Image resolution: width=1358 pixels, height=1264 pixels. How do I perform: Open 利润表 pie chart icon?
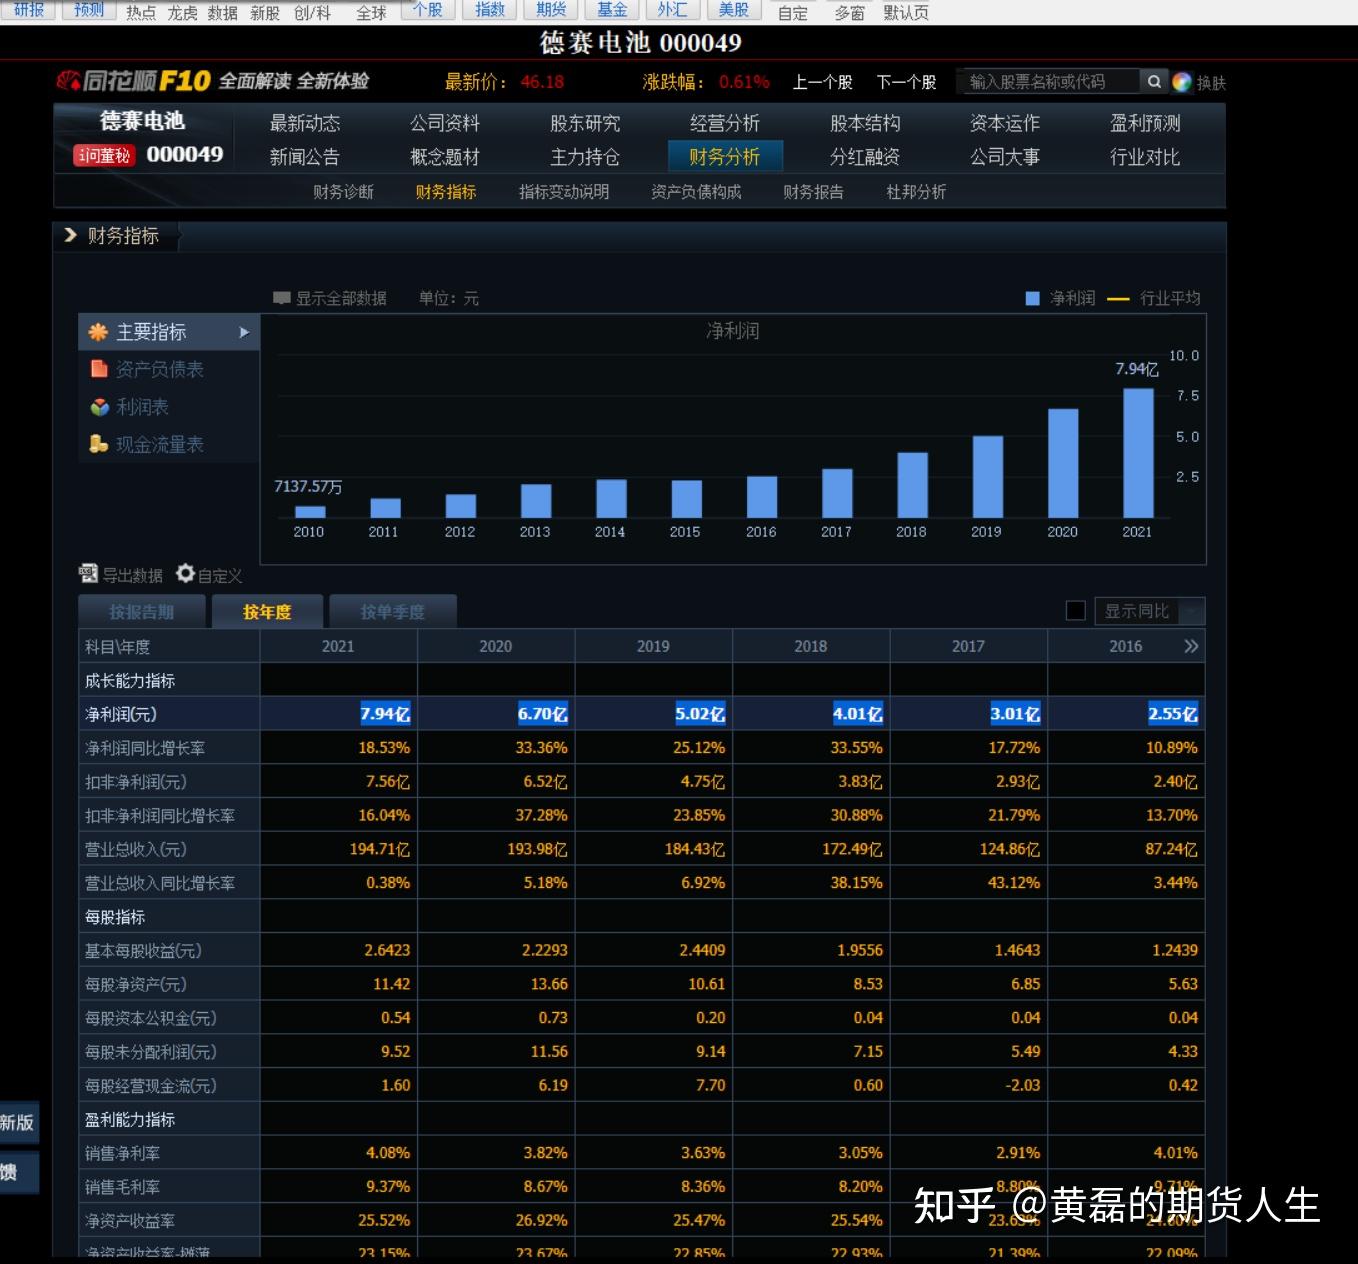99,407
